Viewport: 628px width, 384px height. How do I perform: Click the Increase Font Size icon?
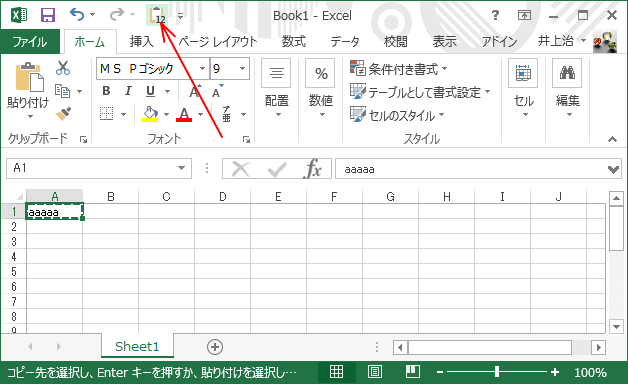click(x=195, y=91)
